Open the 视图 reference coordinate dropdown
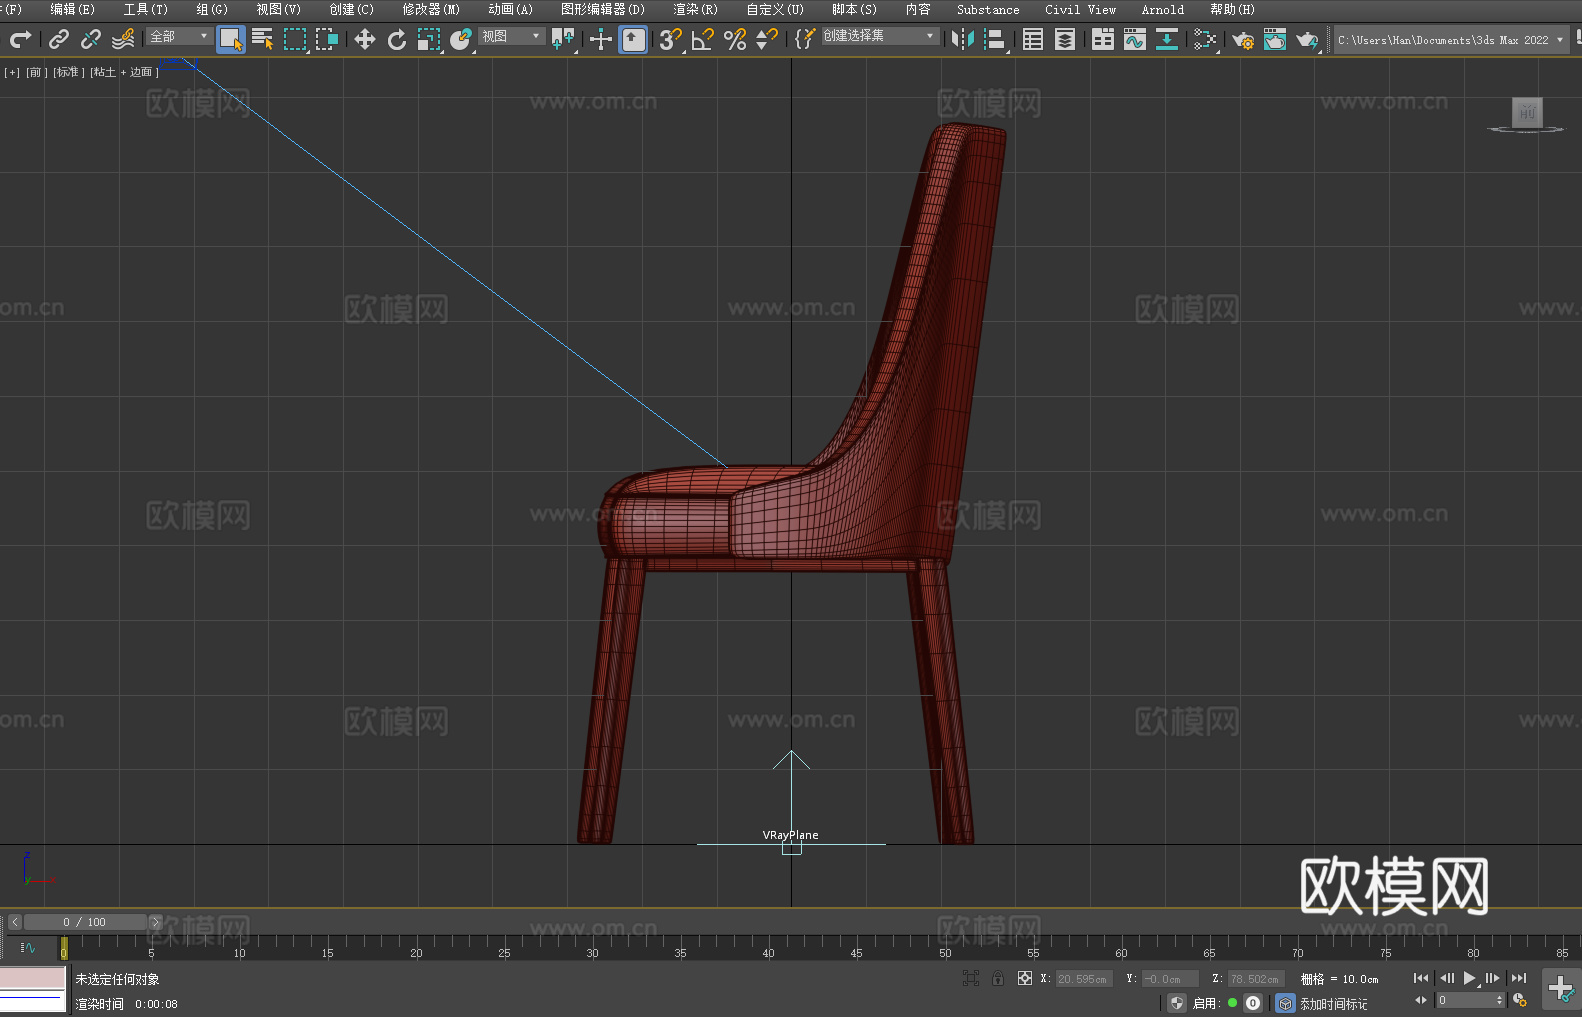The image size is (1582, 1017). pyautogui.click(x=511, y=36)
